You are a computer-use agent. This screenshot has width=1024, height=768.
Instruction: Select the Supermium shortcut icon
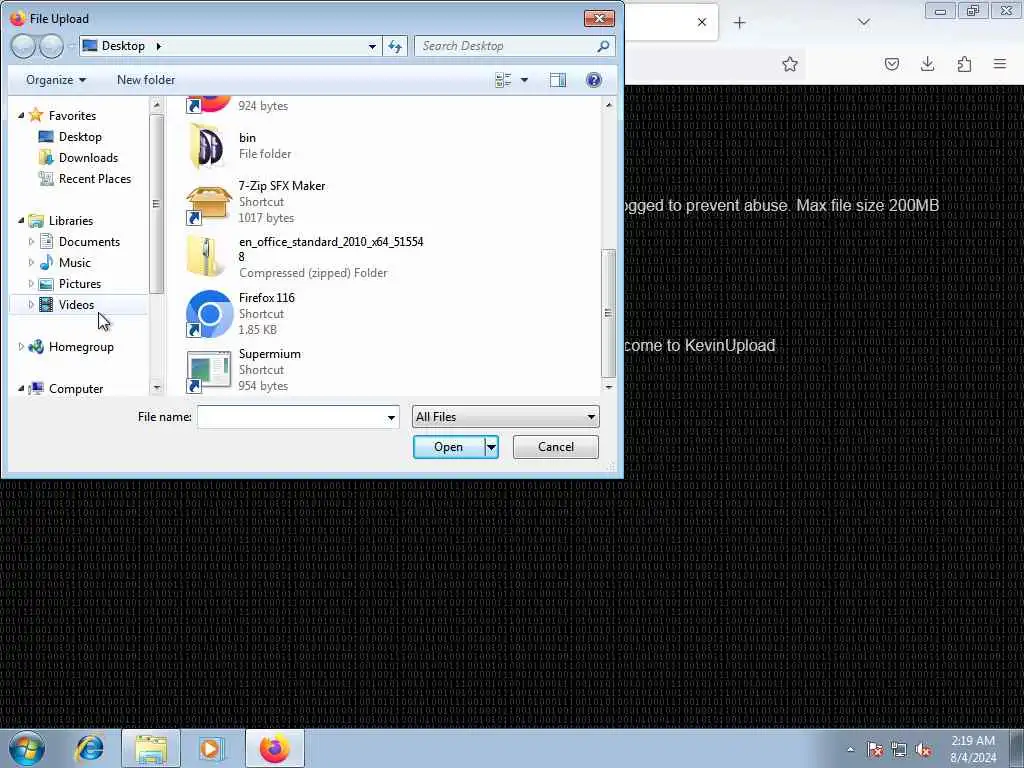[x=209, y=370]
